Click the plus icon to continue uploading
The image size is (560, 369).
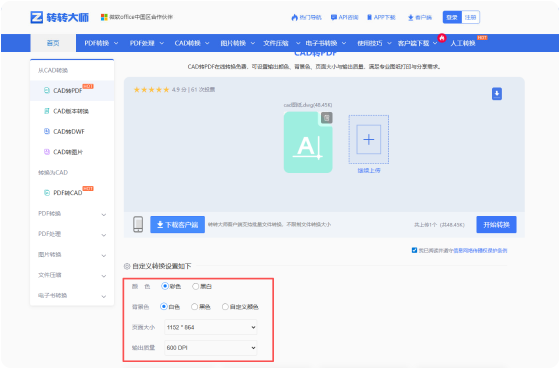pos(369,139)
